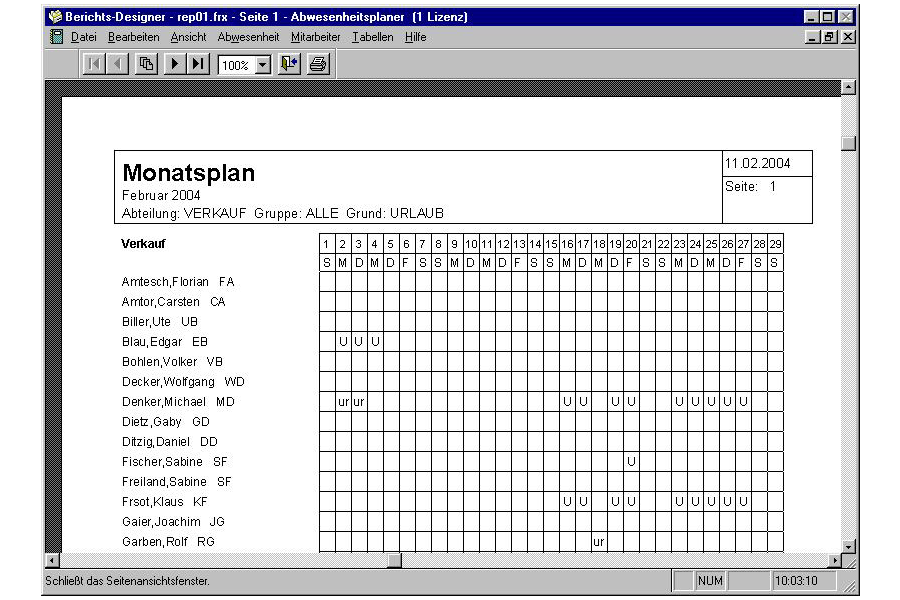Screen dimensions: 900x600
Task: Select employee Amtor,Carsten CA
Action: point(173,302)
